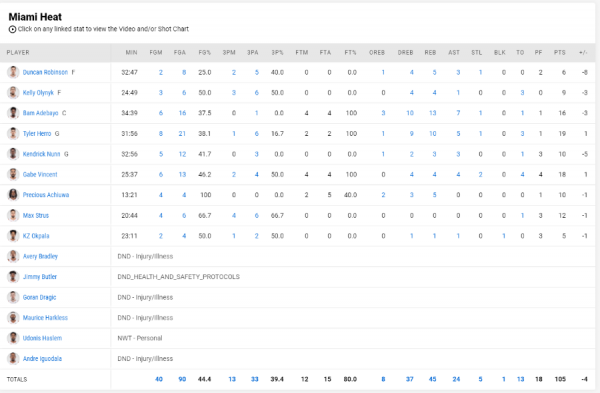
Task: Open team total 90 field goal attempts
Action: click(x=182, y=379)
